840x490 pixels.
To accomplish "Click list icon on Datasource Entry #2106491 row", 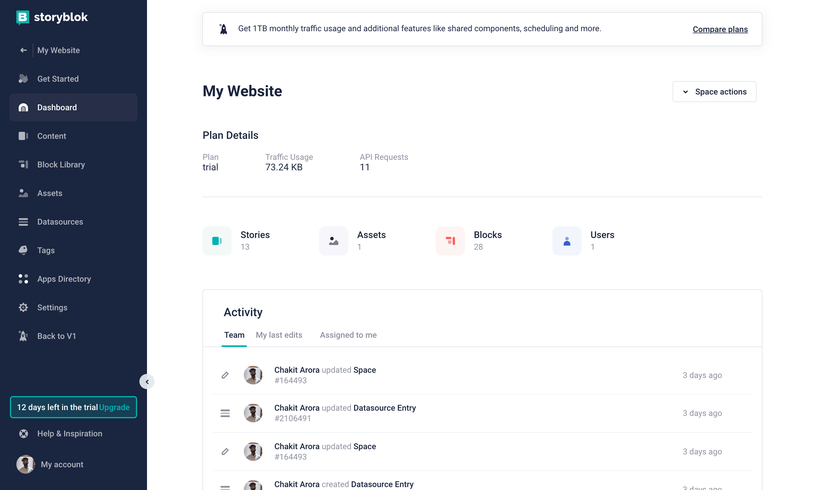I will (225, 413).
